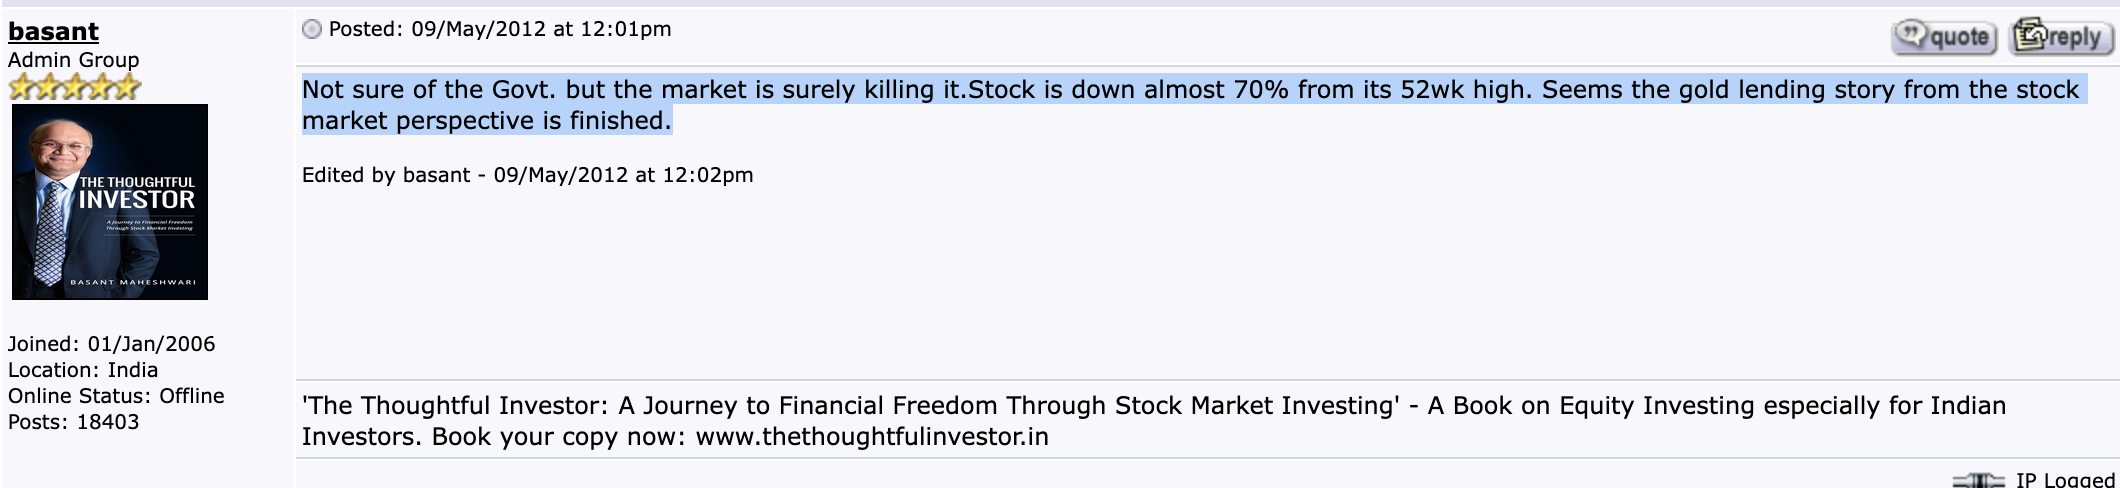
Task: Click the 'Posts: 18403' count
Action: pyautogui.click(x=73, y=422)
